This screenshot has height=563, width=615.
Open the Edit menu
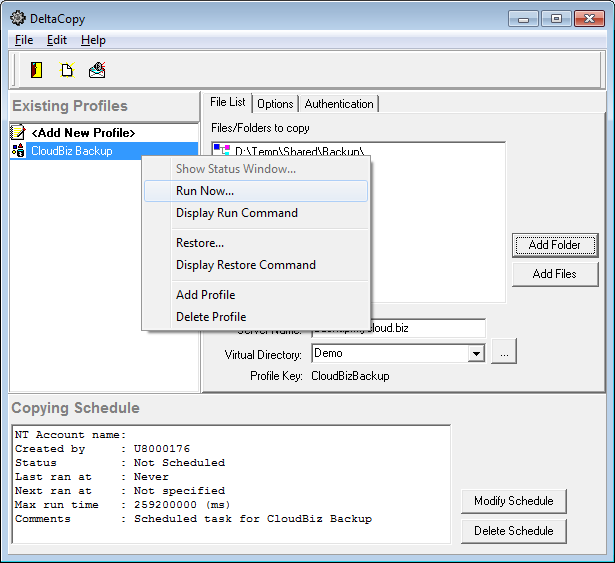click(x=57, y=40)
